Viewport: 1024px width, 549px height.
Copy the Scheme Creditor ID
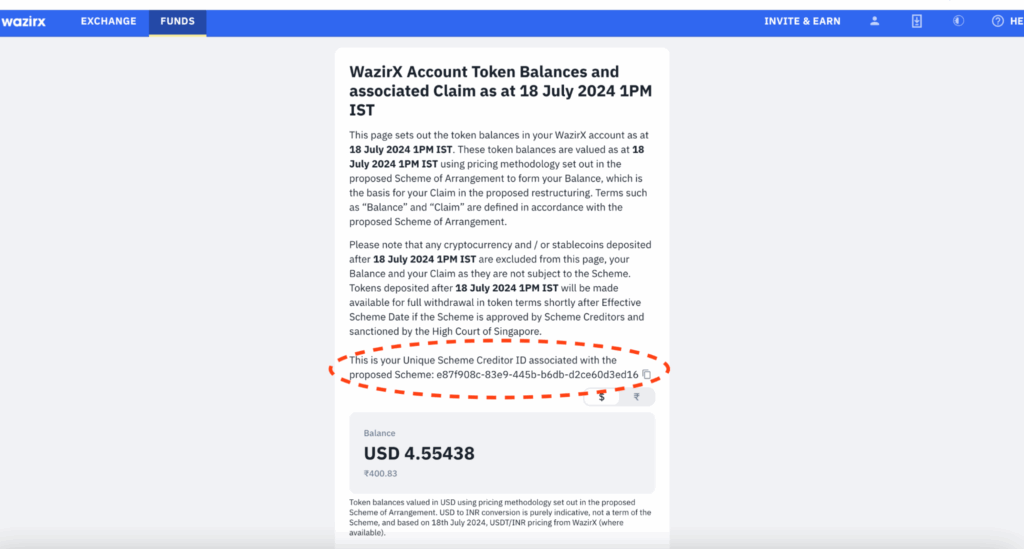tap(647, 374)
